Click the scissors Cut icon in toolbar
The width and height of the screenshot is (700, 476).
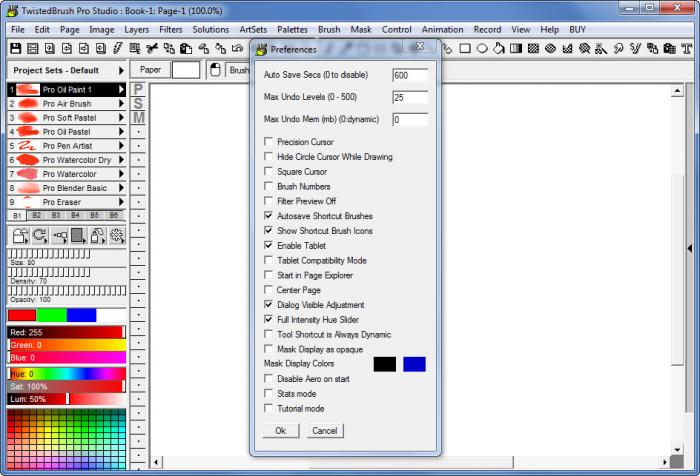pos(152,48)
